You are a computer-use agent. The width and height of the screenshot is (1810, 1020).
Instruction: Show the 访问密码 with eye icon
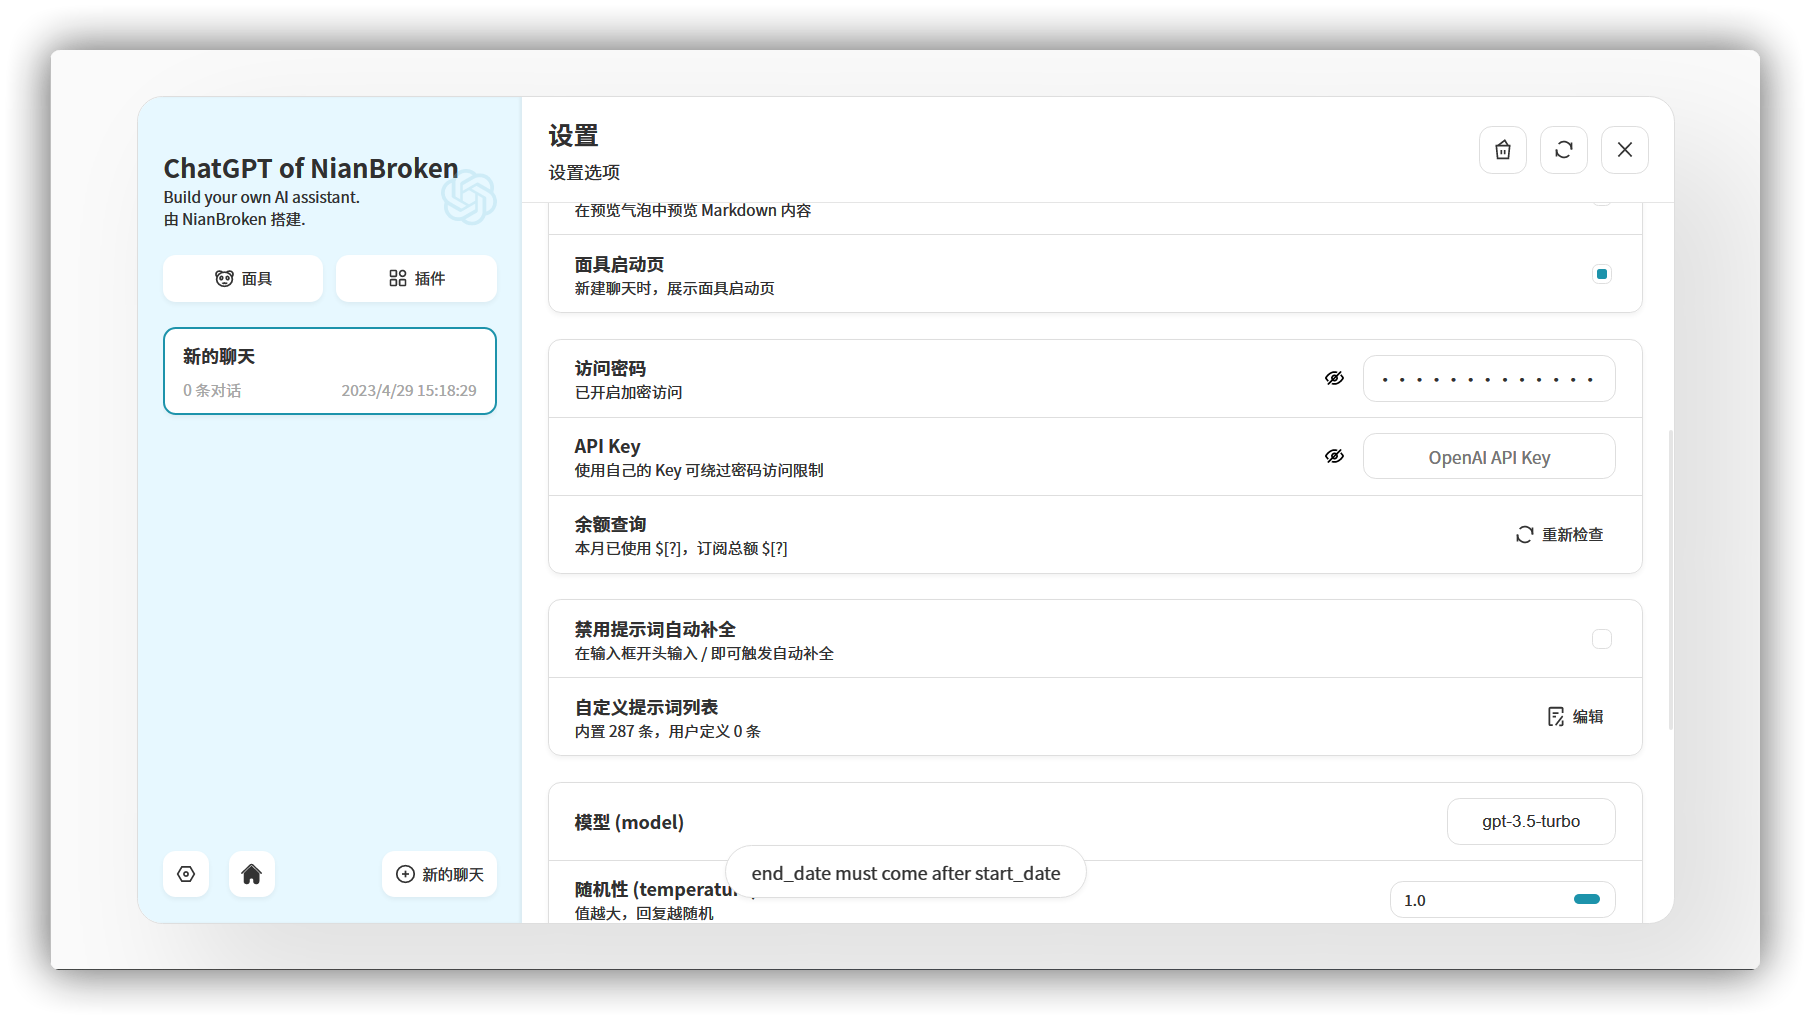click(x=1334, y=378)
